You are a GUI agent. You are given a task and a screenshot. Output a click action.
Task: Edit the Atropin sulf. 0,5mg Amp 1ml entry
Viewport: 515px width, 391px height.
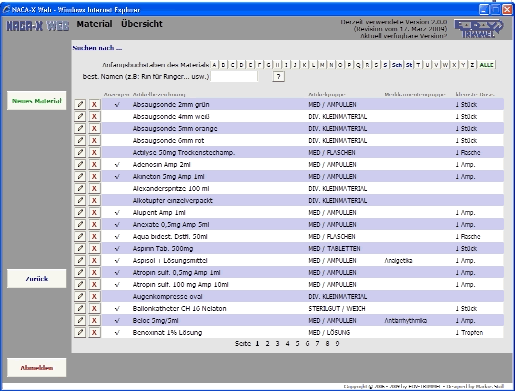point(80,273)
